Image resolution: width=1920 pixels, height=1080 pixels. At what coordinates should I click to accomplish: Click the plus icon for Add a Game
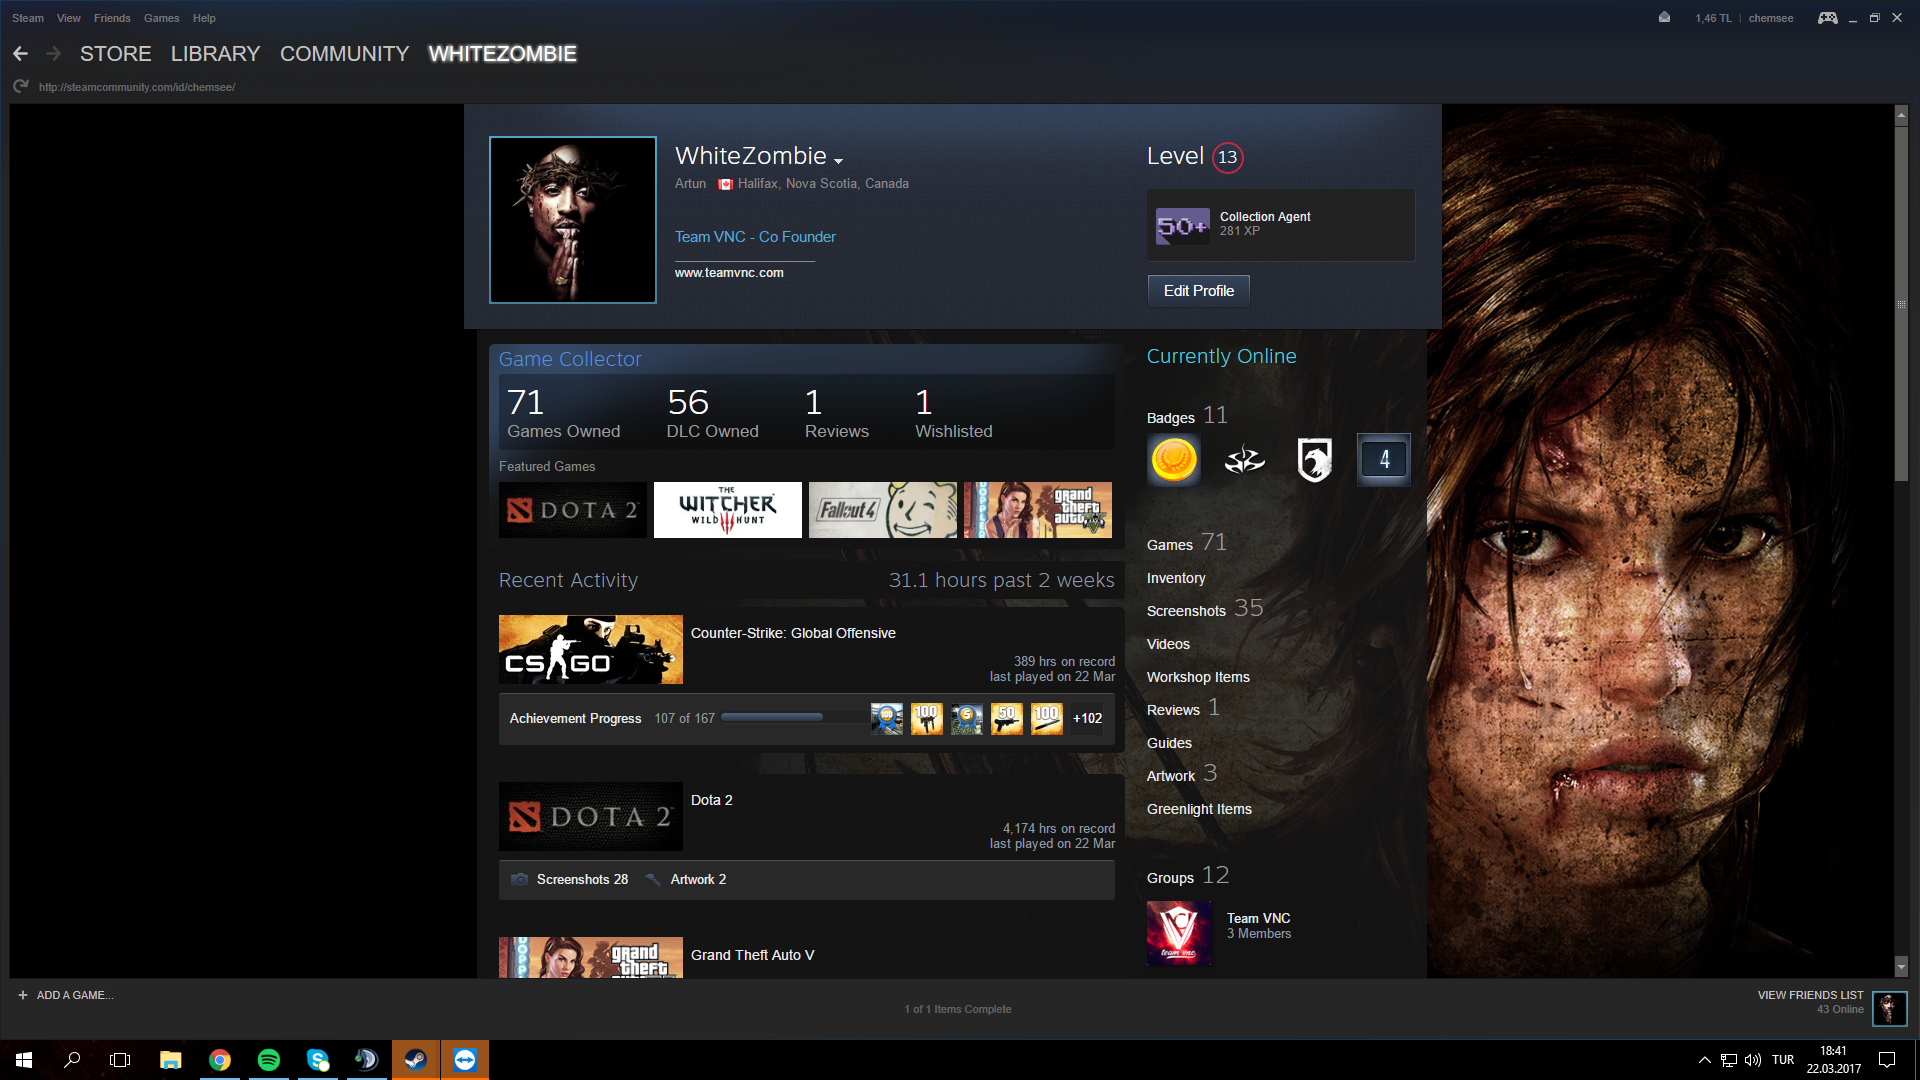pyautogui.click(x=23, y=995)
